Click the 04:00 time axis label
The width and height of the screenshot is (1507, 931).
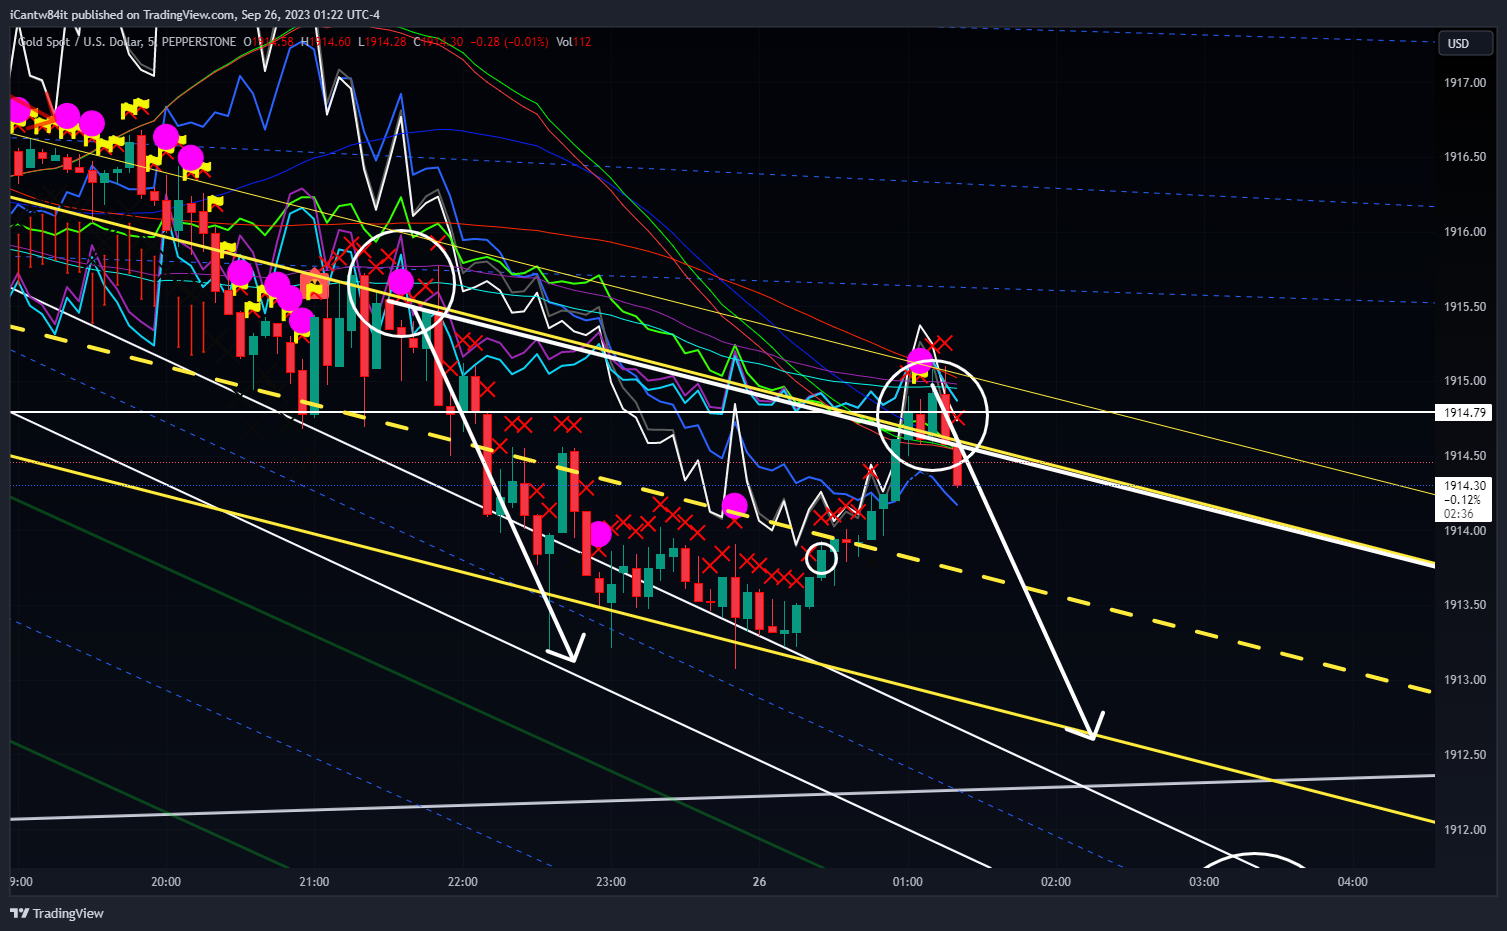click(x=1353, y=882)
